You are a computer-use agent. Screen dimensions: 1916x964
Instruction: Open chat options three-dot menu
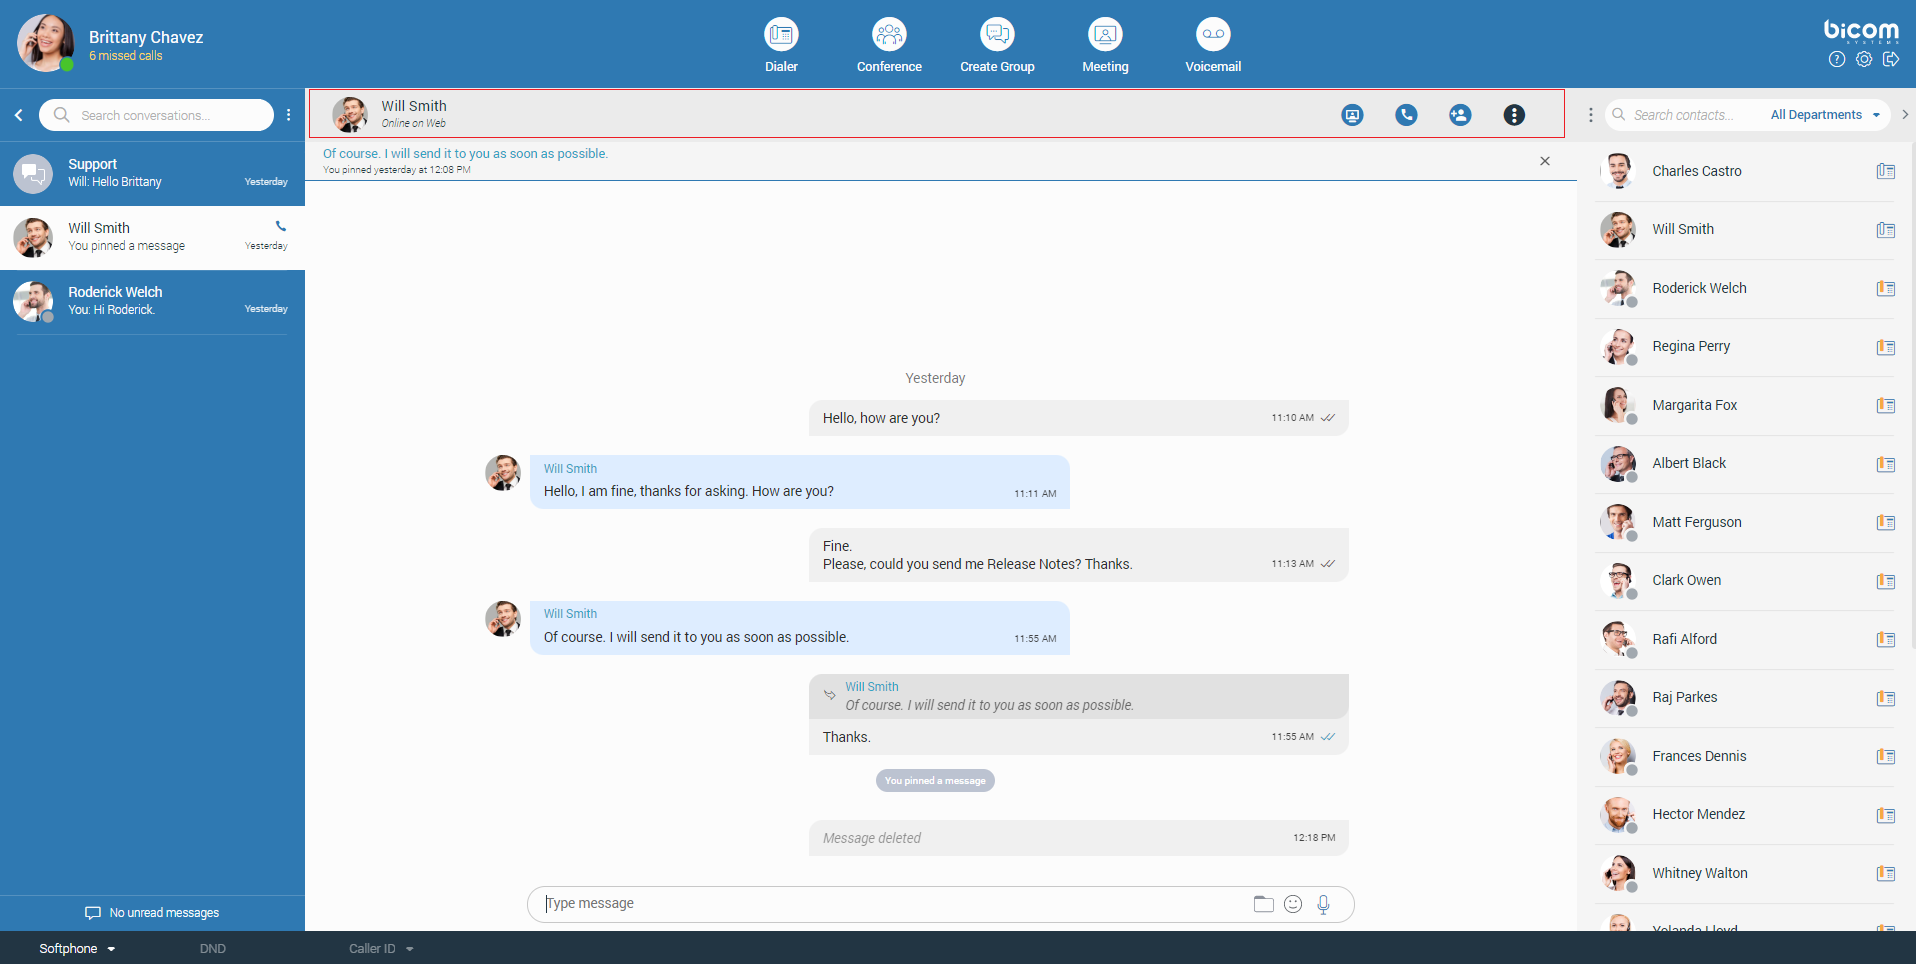pos(1514,115)
